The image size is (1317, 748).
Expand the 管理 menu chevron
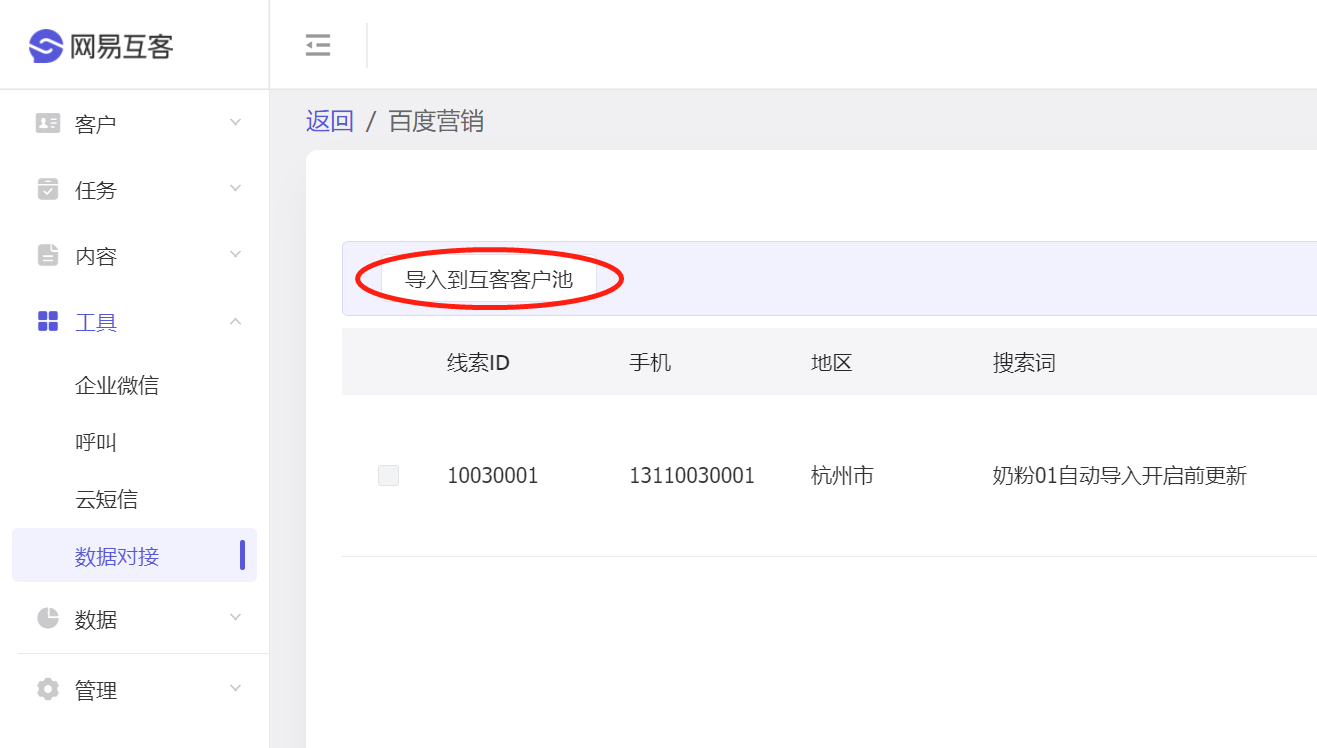pyautogui.click(x=236, y=688)
